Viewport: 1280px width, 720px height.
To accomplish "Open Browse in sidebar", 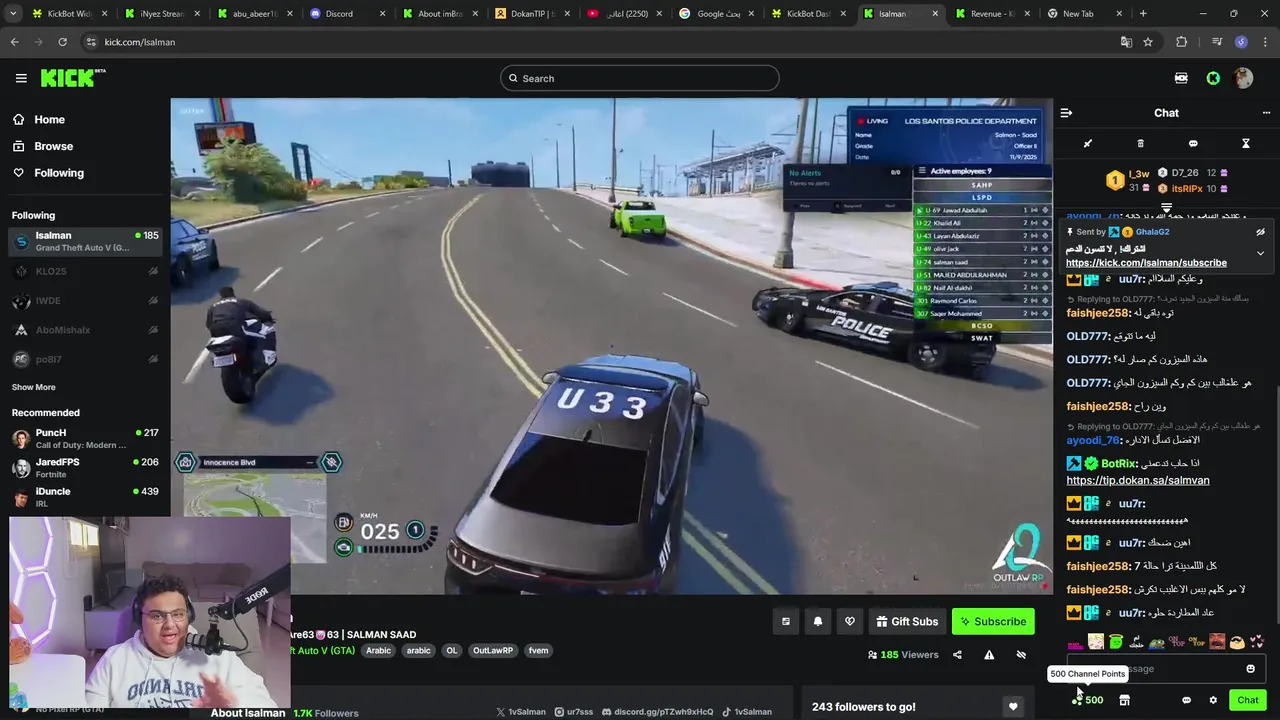I will coord(42,146).
